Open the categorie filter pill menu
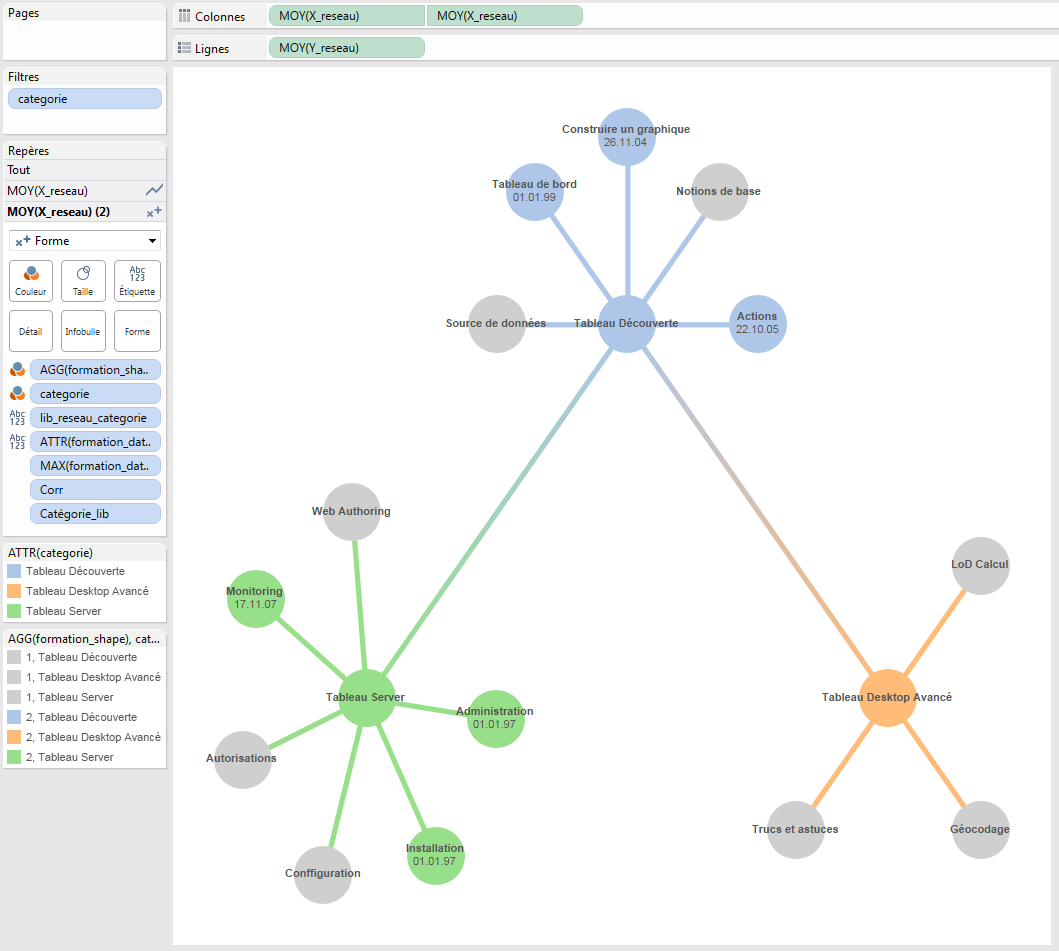Image resolution: width=1059 pixels, height=951 pixels. pyautogui.click(x=84, y=98)
